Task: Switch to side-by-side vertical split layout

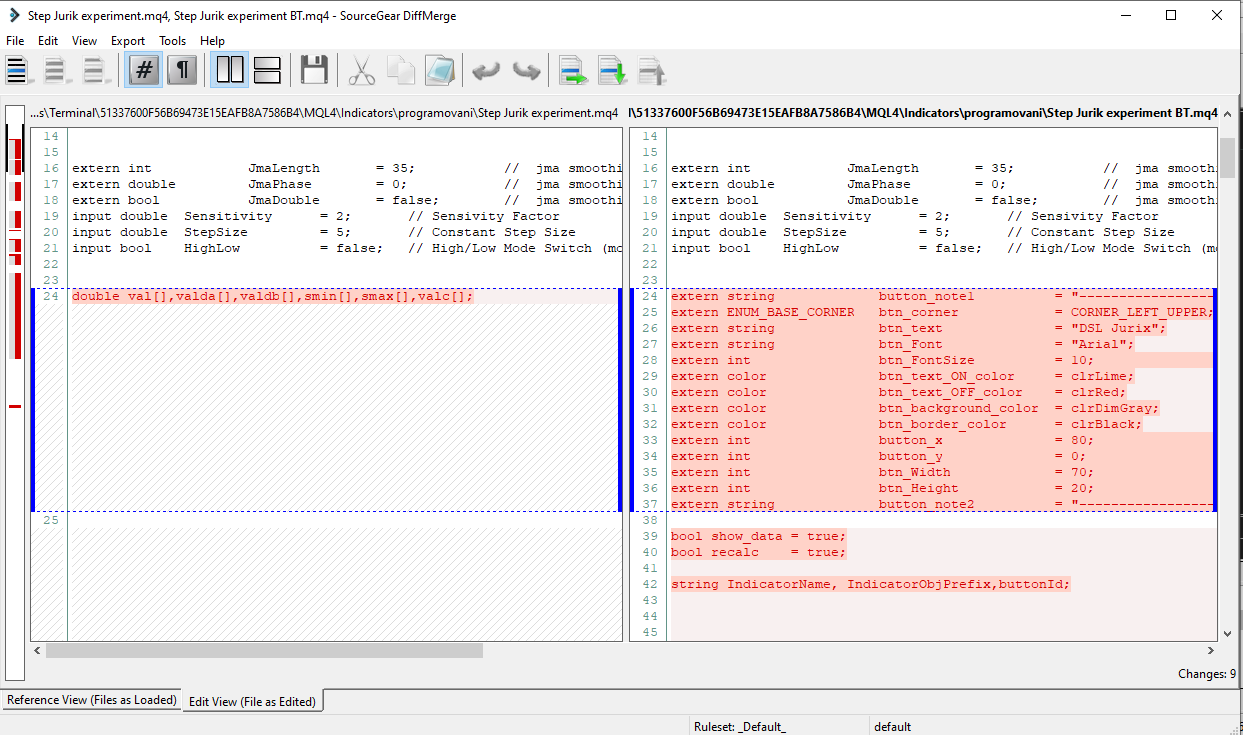Action: coord(230,70)
